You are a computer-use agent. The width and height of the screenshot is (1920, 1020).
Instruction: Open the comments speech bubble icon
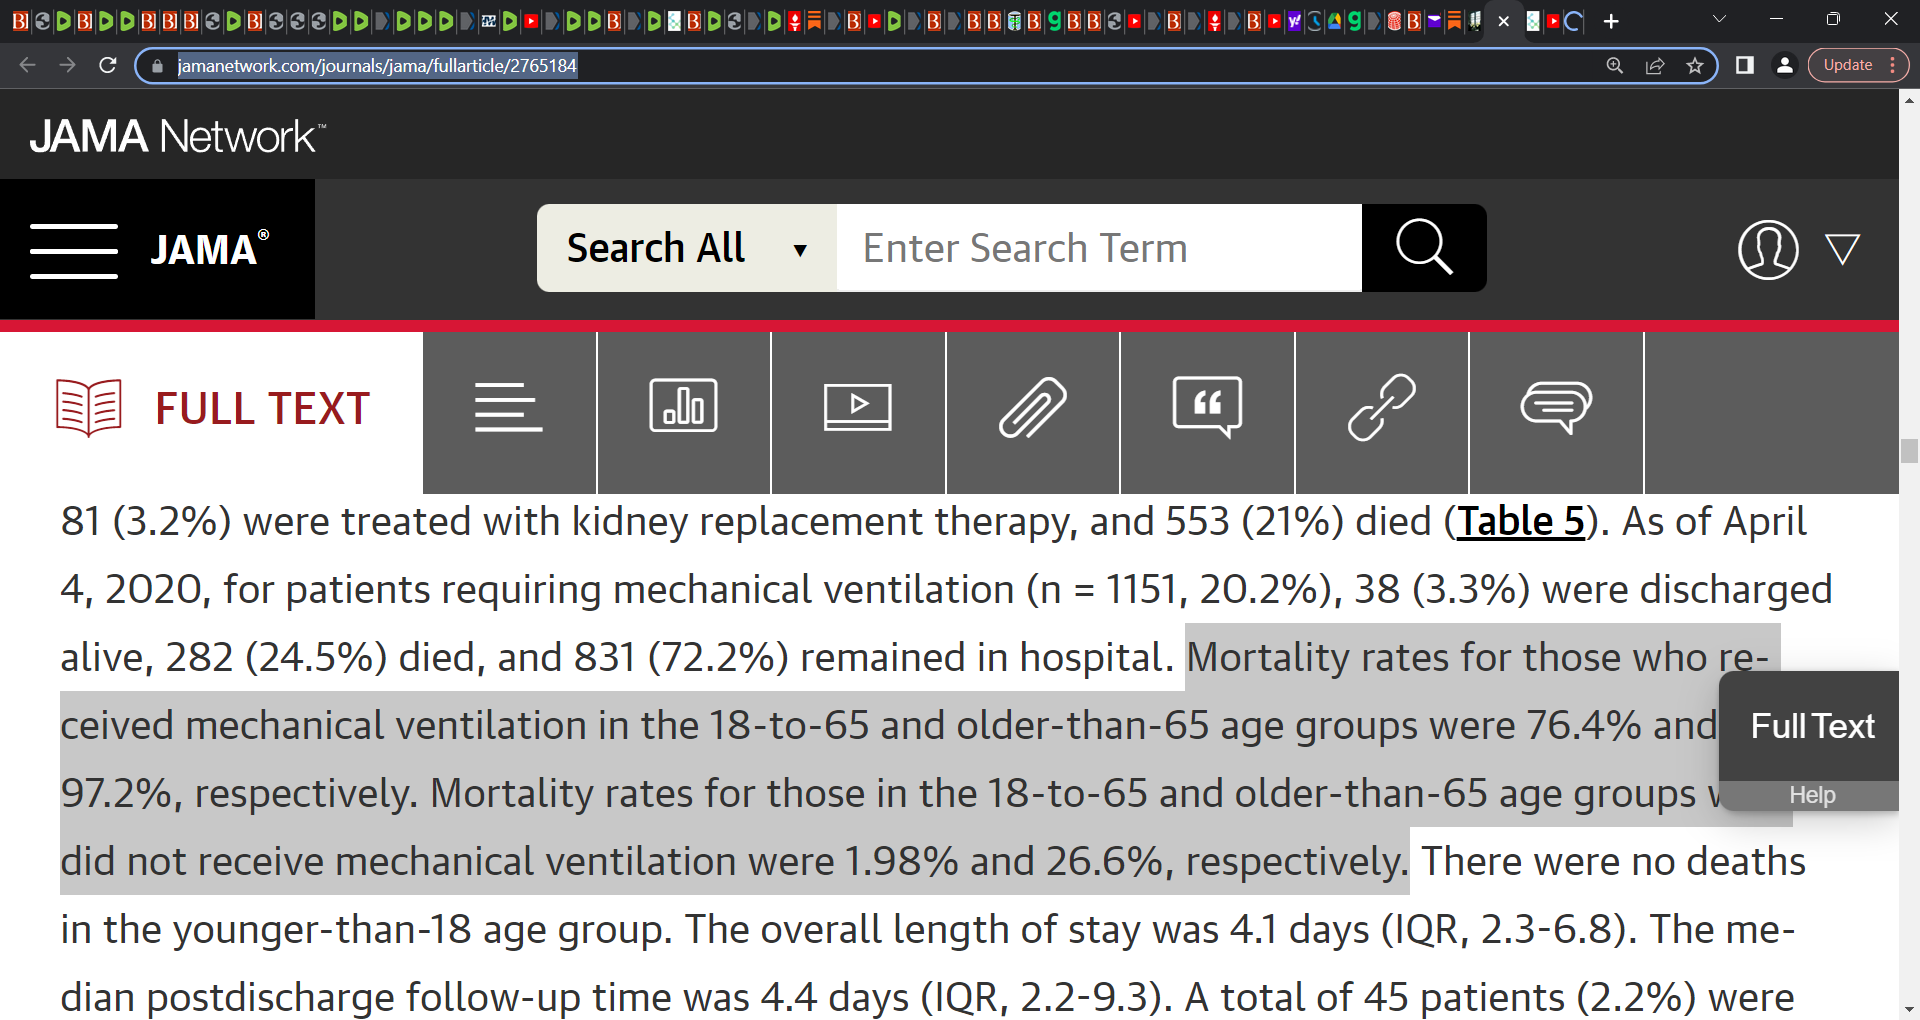(1556, 408)
